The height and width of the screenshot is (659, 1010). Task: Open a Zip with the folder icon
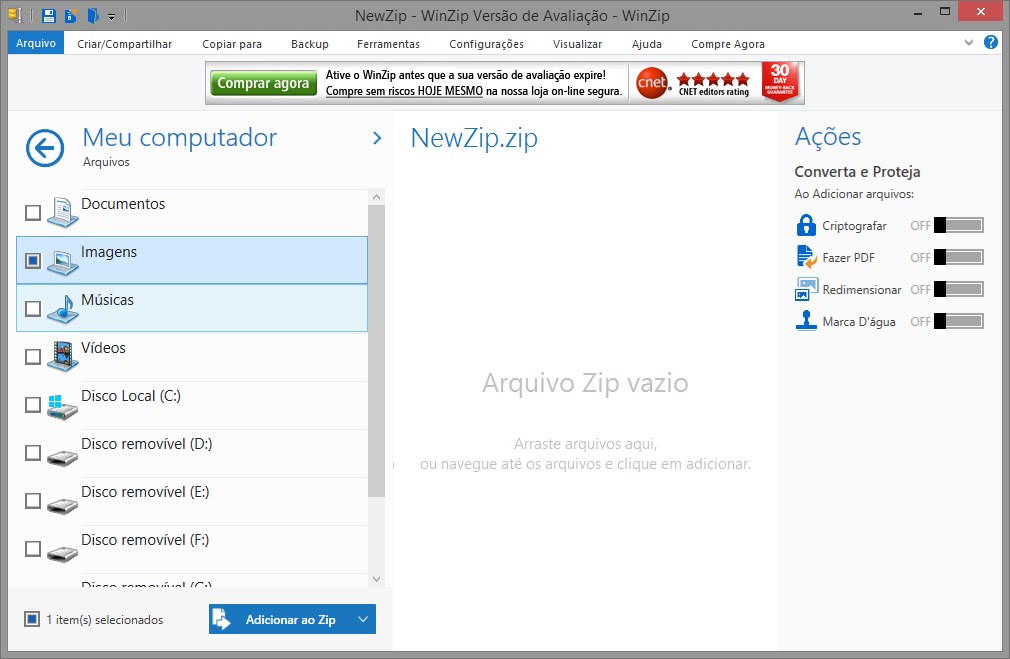point(93,15)
